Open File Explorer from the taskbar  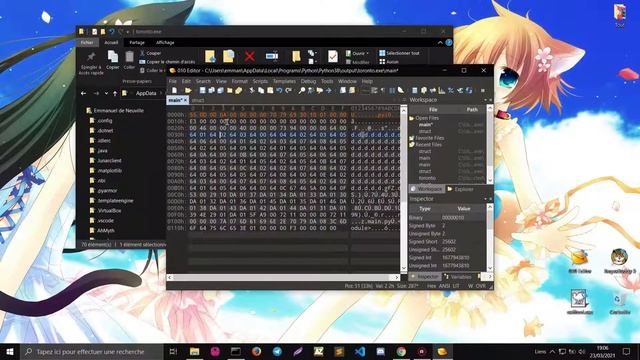[x=194, y=351]
